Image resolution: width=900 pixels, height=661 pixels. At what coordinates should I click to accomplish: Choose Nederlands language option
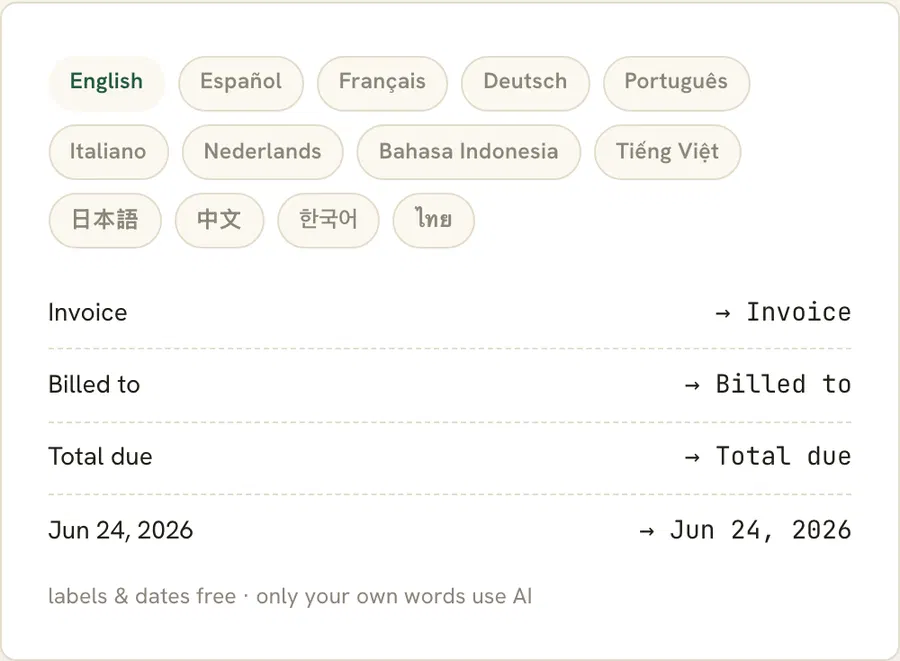pos(262,151)
